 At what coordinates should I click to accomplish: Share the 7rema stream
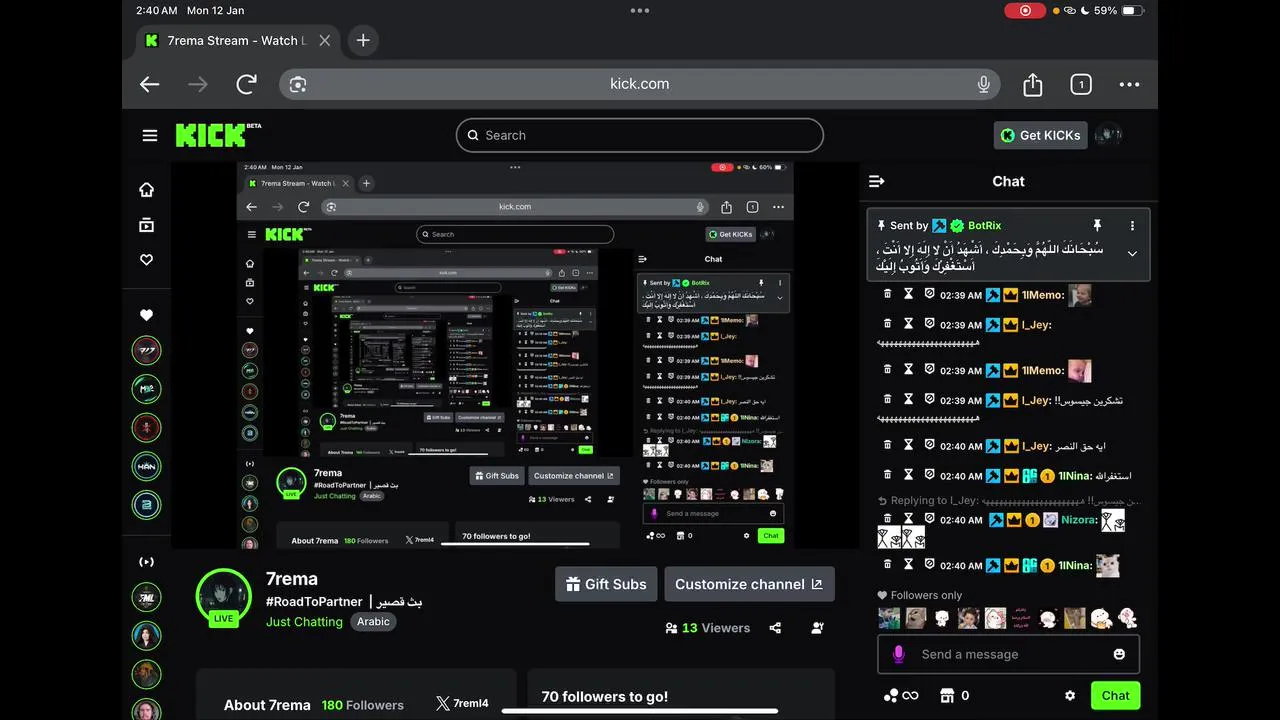775,628
